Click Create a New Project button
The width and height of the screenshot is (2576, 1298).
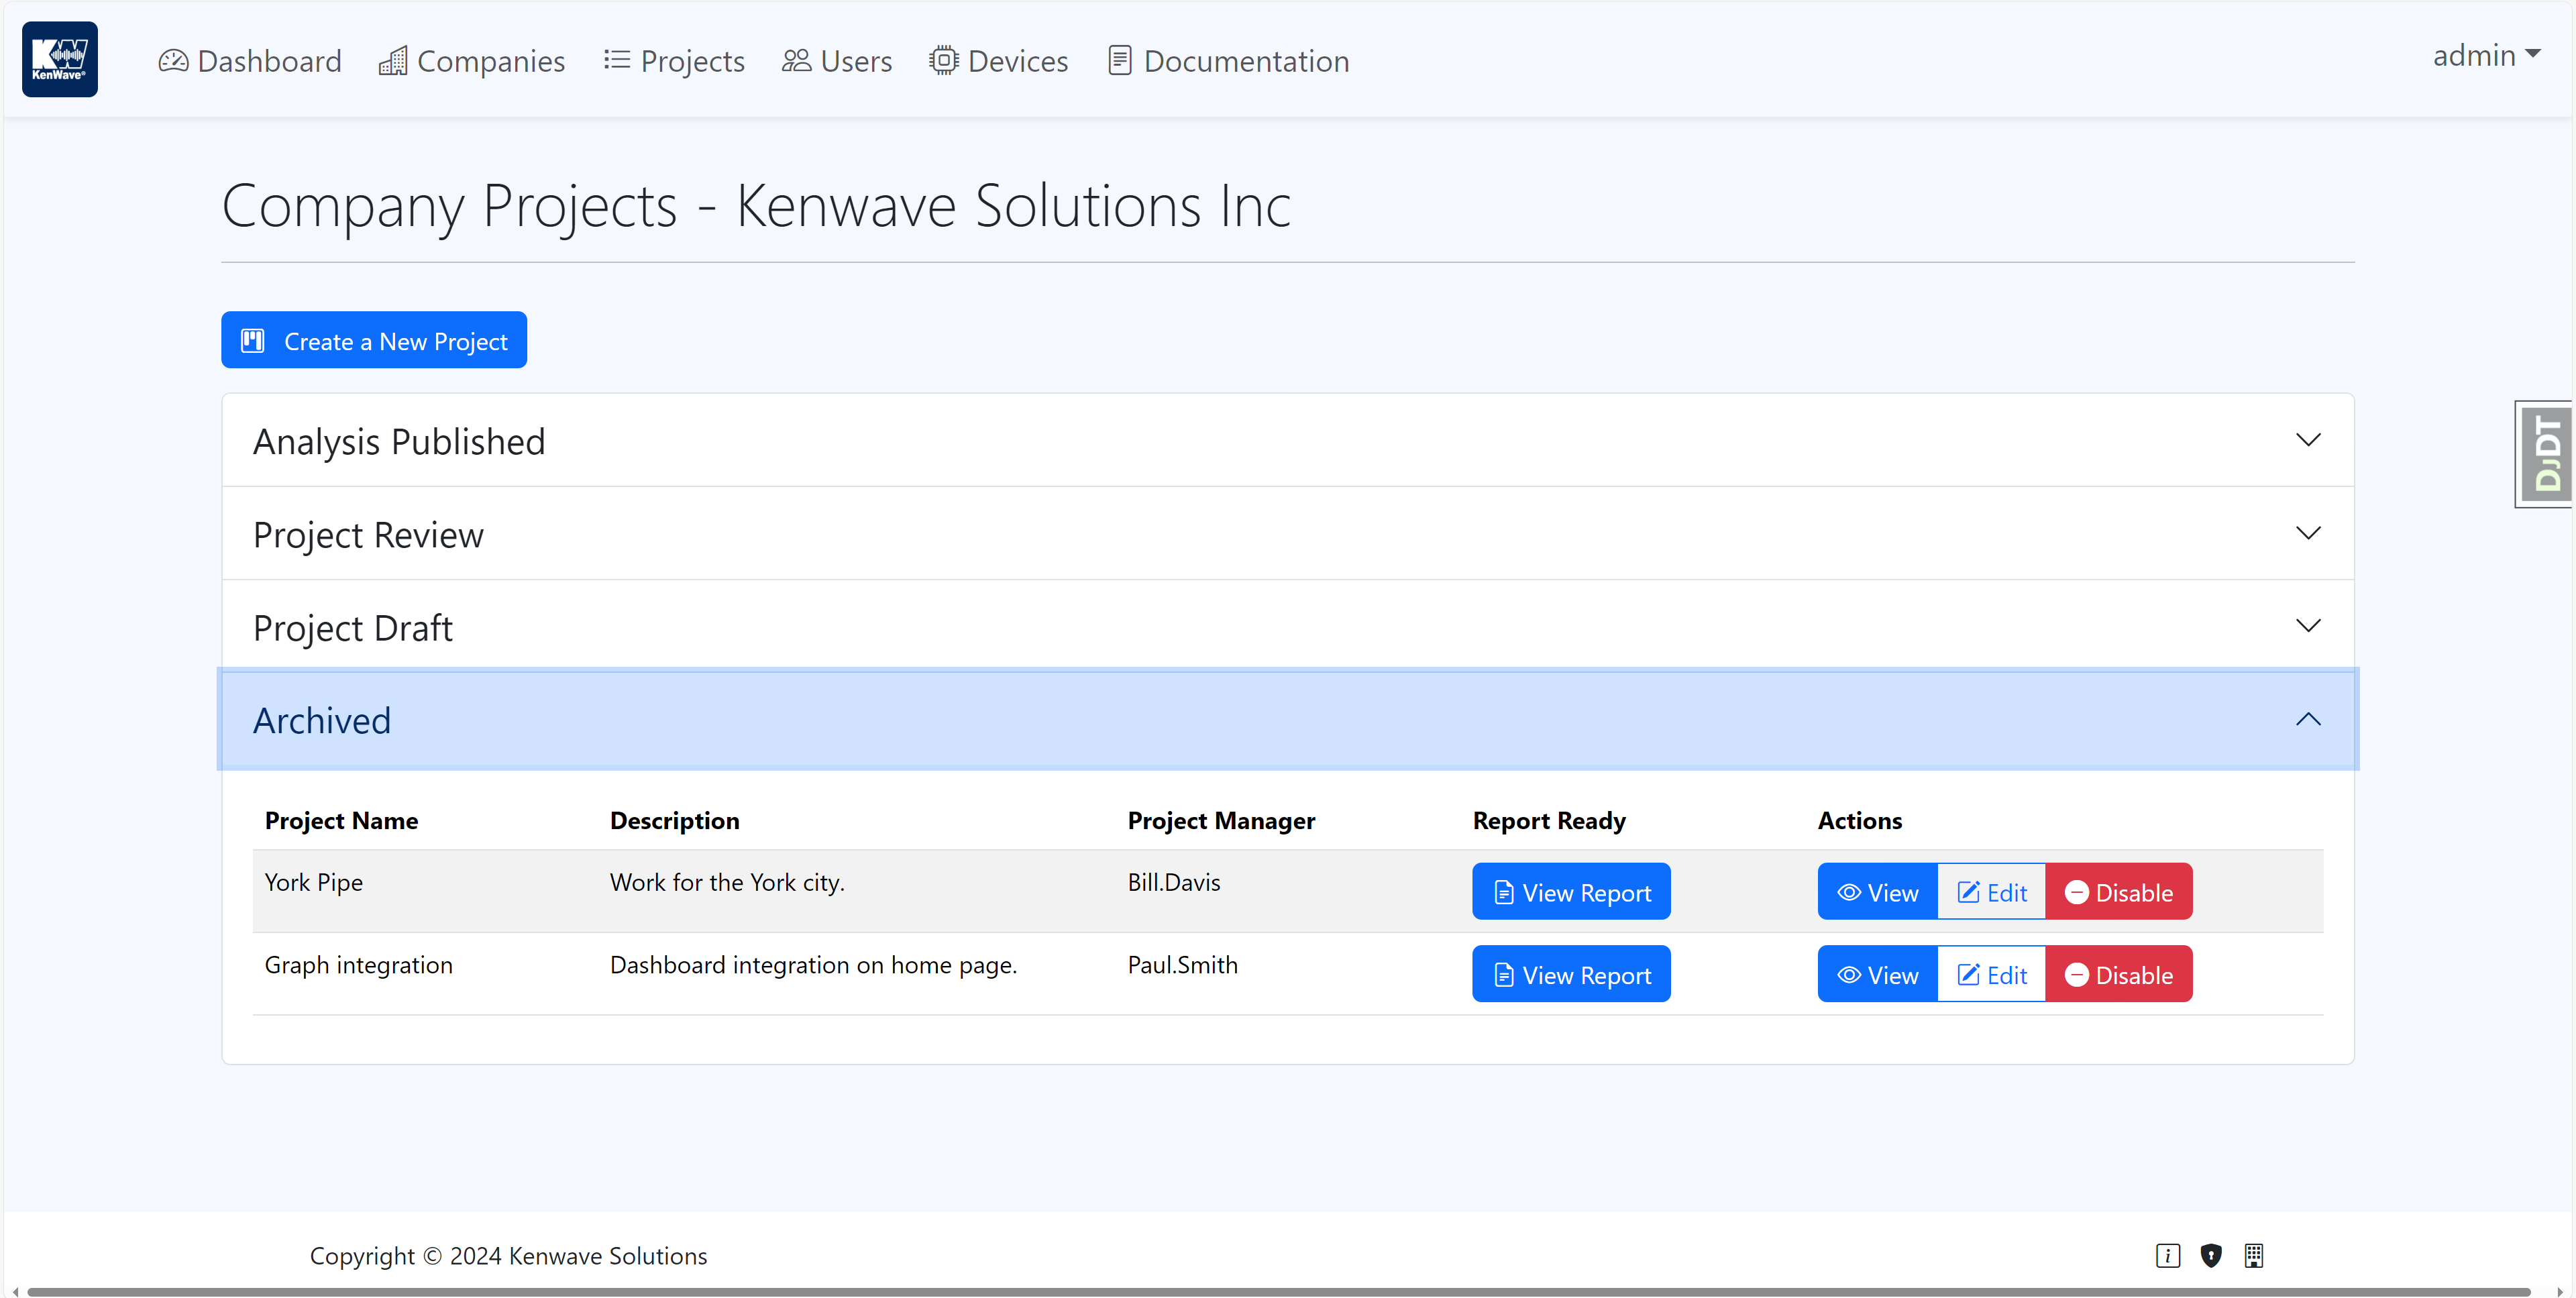(374, 340)
